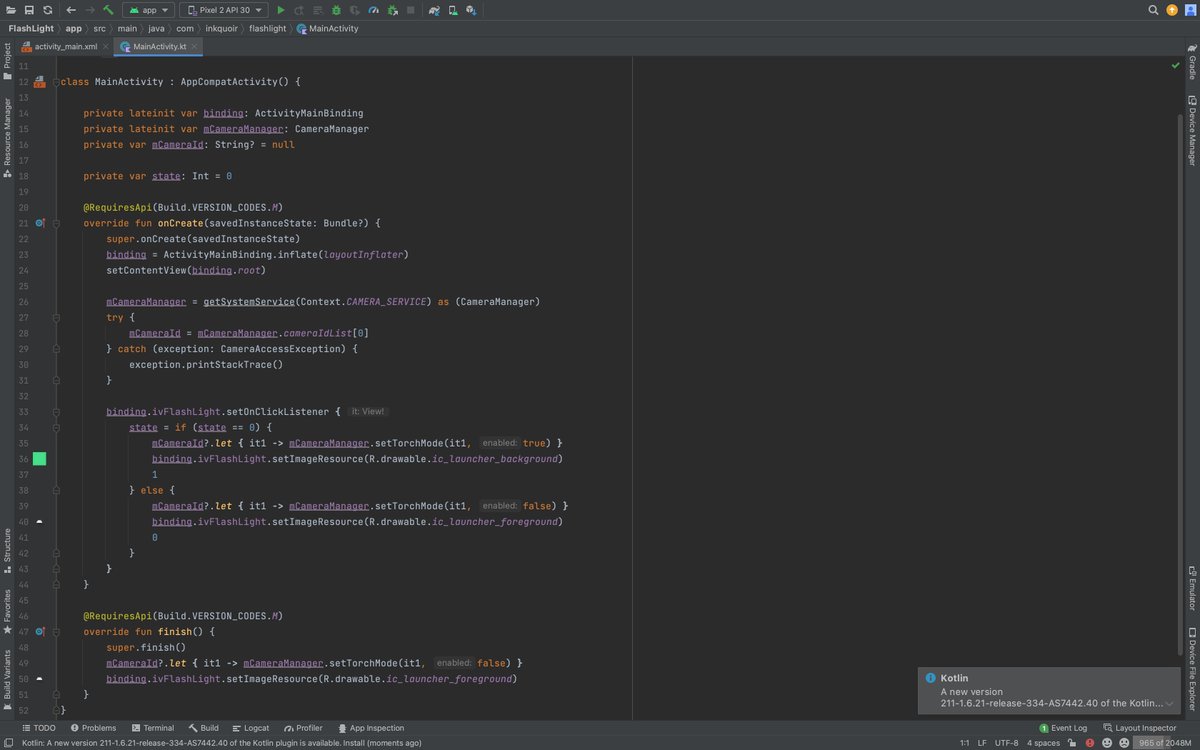Collapse the setOnClickListener lambda fold marker

56,411
